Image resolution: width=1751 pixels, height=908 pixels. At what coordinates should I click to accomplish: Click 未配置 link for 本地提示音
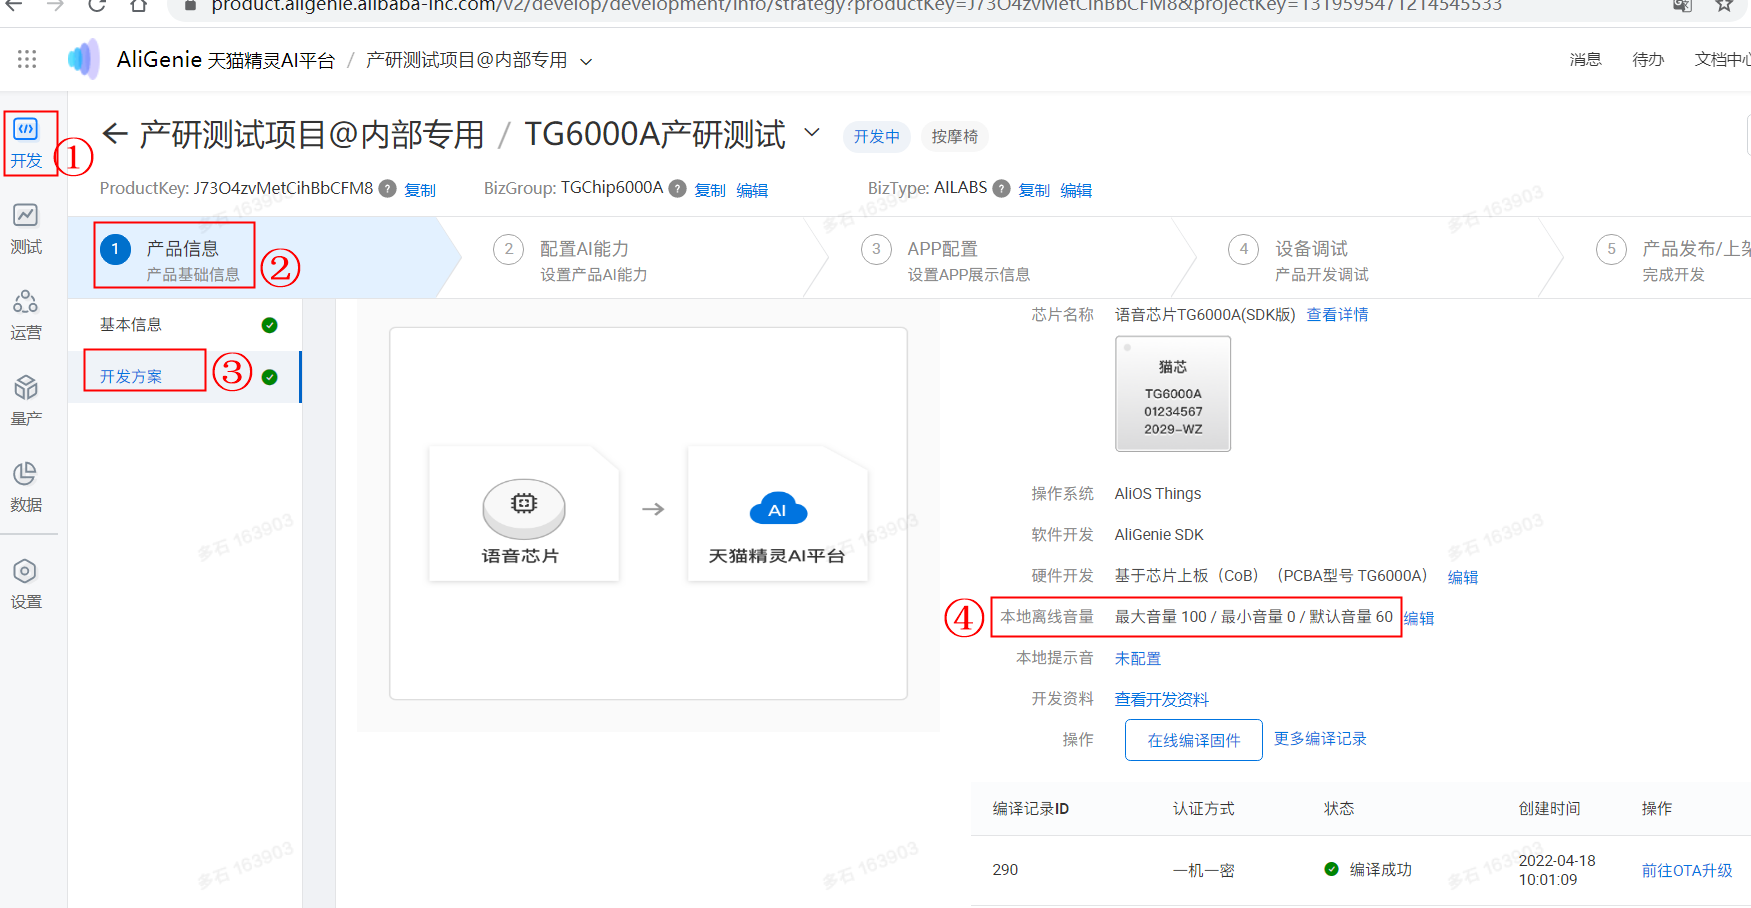click(x=1138, y=659)
